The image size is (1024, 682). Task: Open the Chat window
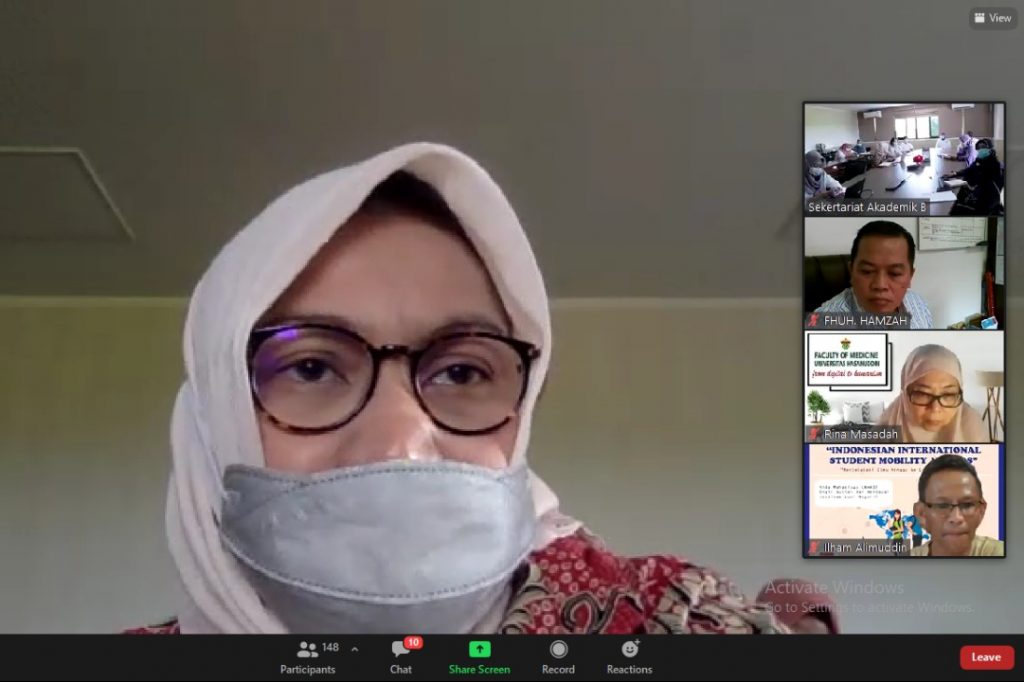pyautogui.click(x=400, y=656)
